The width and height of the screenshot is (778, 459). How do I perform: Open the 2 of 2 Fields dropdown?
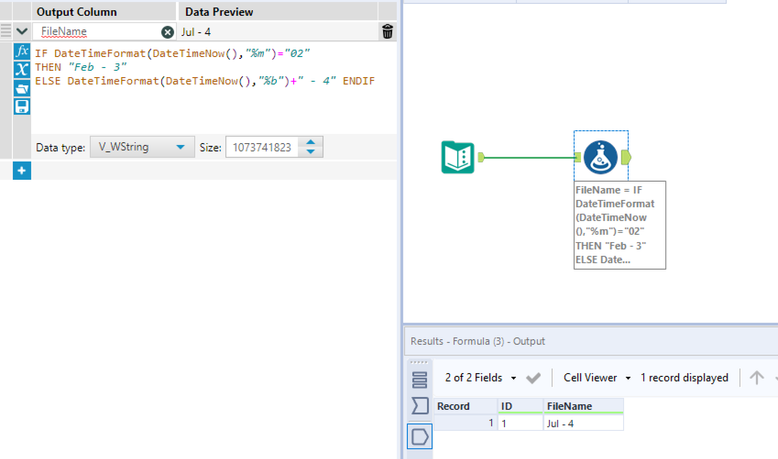(x=480, y=378)
